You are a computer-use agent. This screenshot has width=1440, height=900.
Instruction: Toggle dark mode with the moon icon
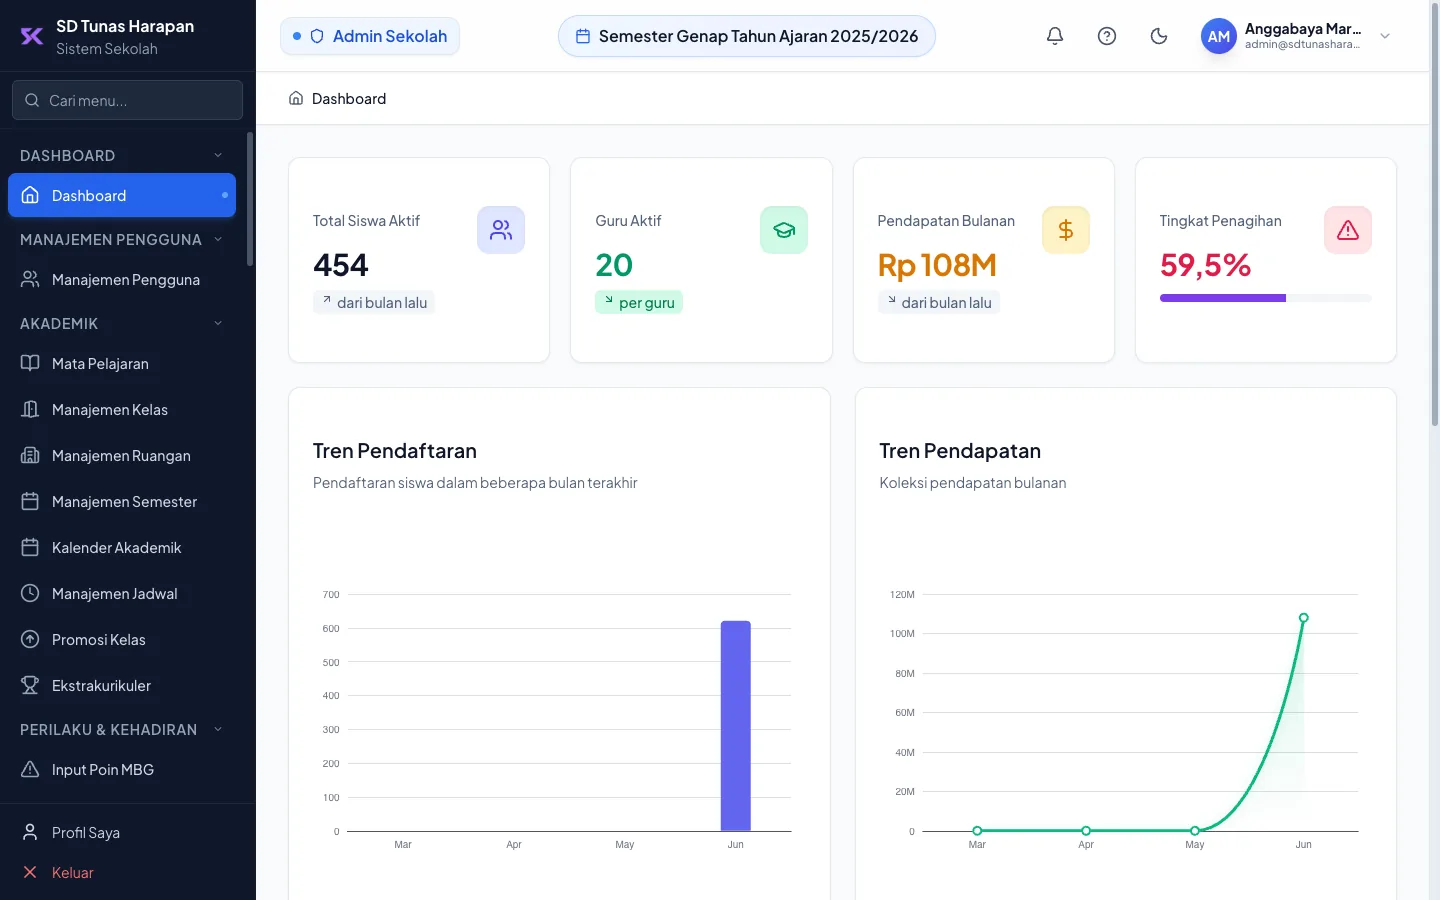1159,36
